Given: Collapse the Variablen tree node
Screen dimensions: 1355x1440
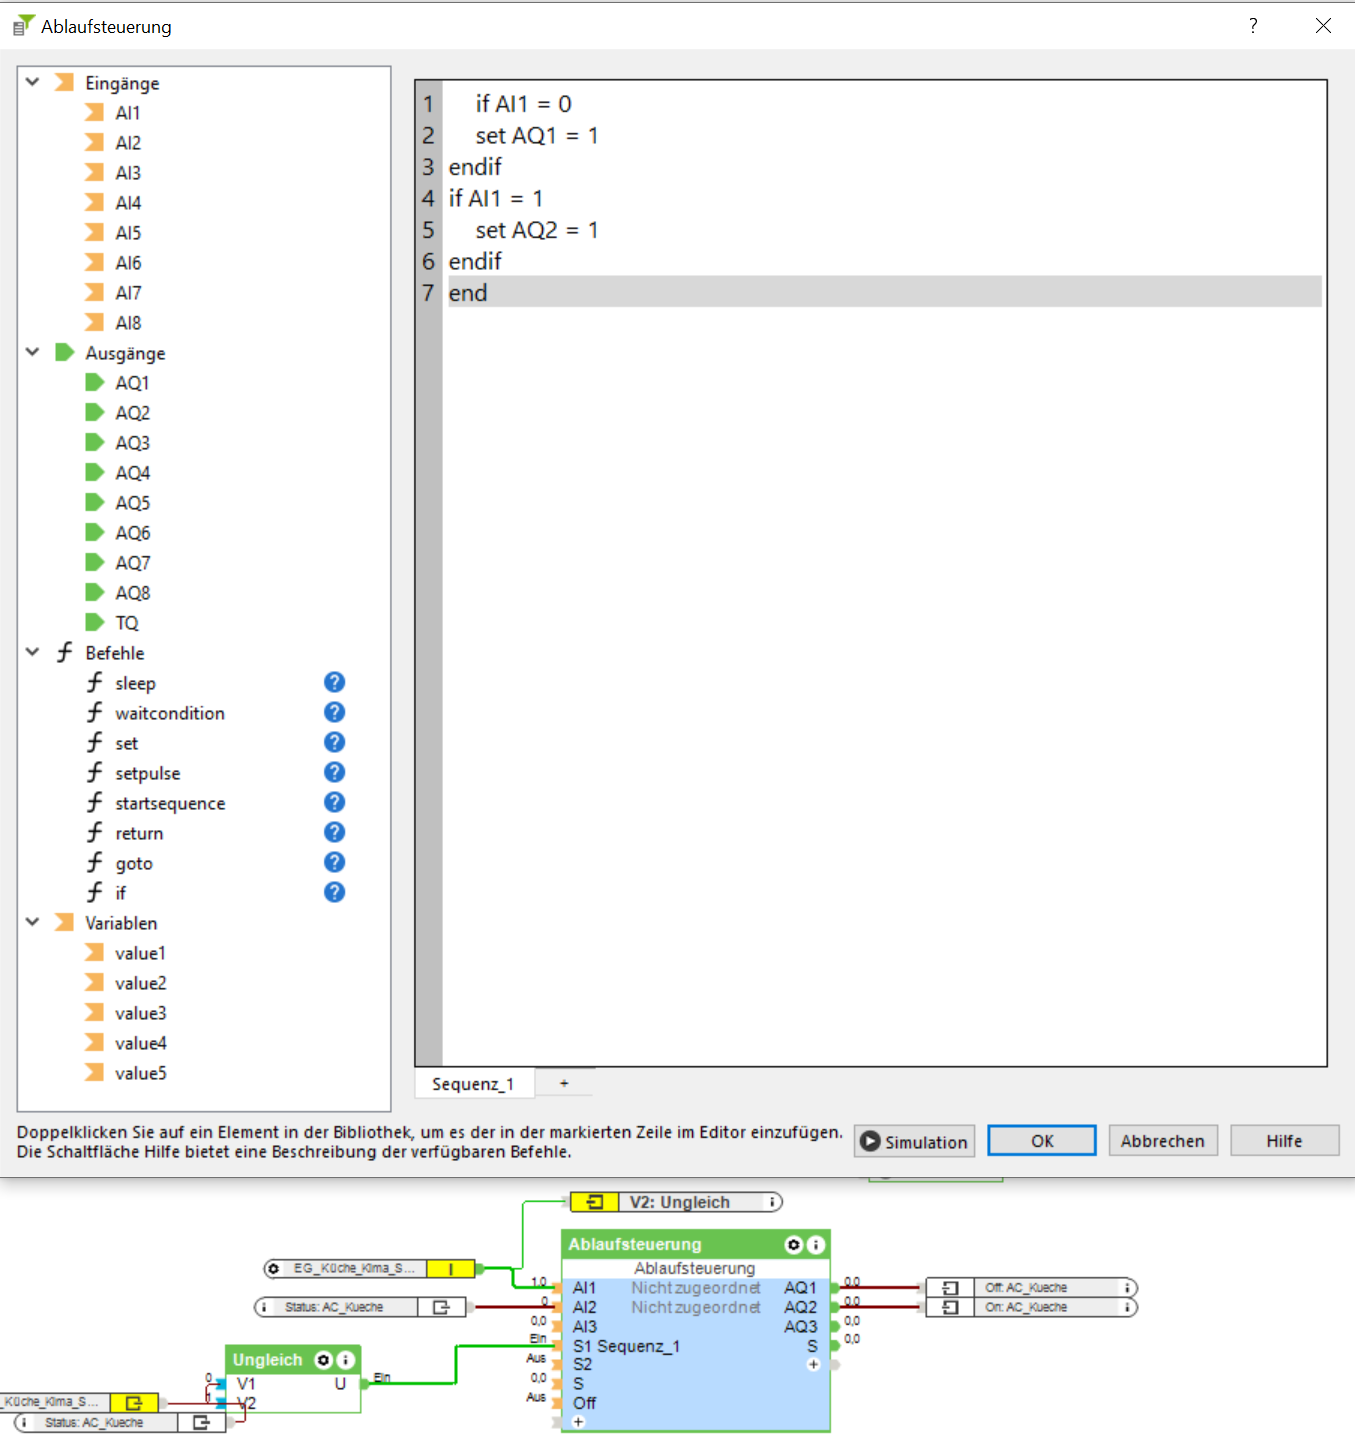Looking at the screenshot, I should (32, 922).
